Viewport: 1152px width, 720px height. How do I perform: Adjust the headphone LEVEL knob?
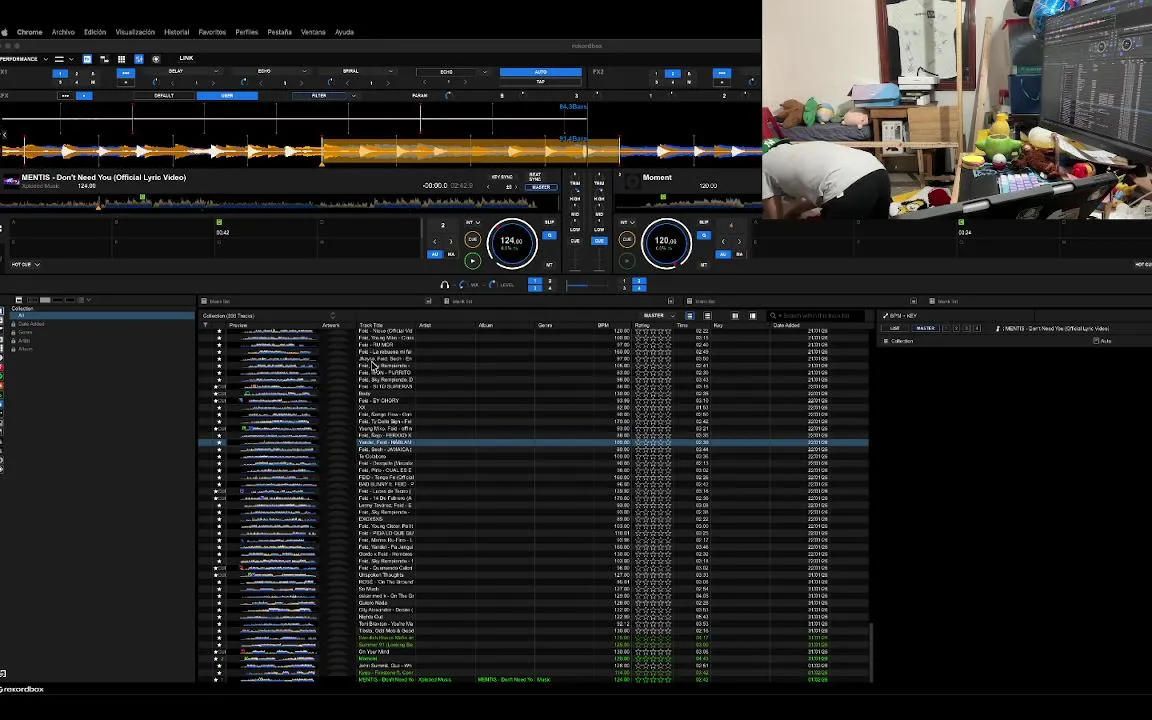click(492, 284)
